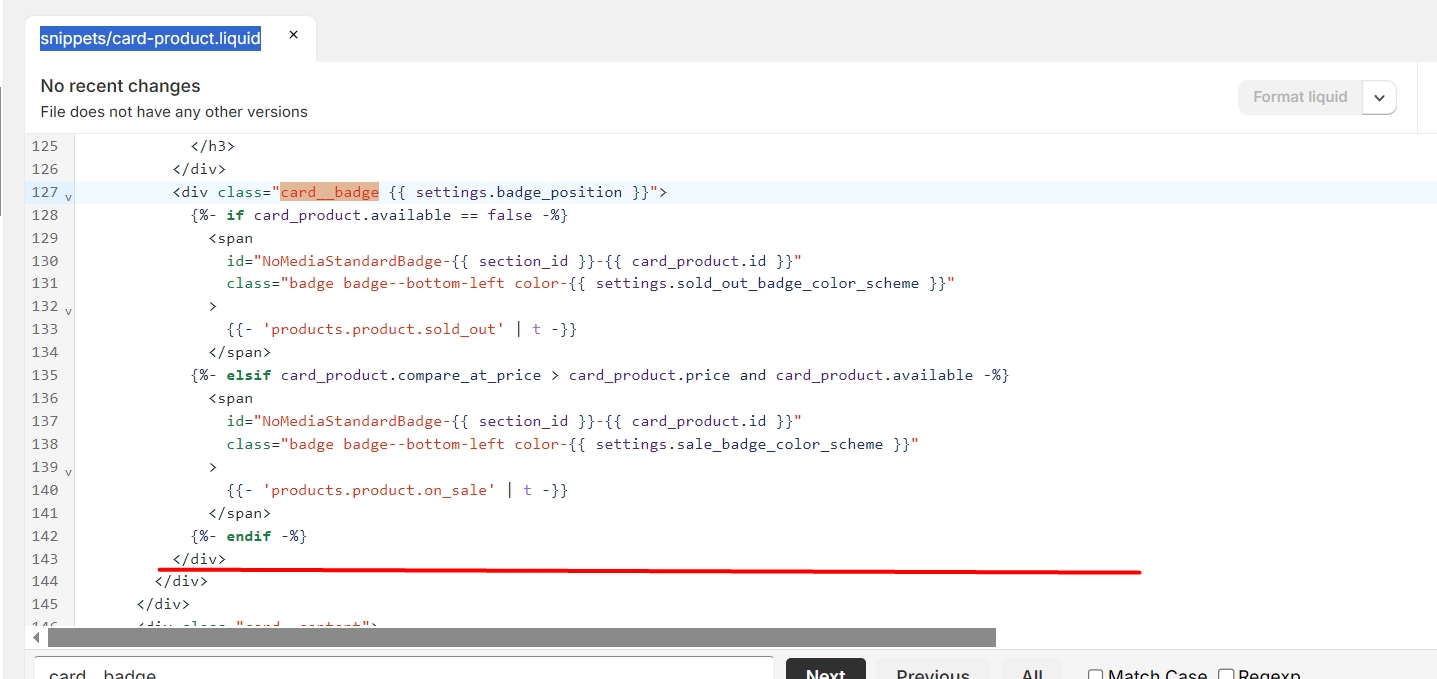Viewport: 1437px width, 679px height.
Task: Click settings.sold_out_badge_color_scheme on line 131
Action: pyautogui.click(x=757, y=283)
